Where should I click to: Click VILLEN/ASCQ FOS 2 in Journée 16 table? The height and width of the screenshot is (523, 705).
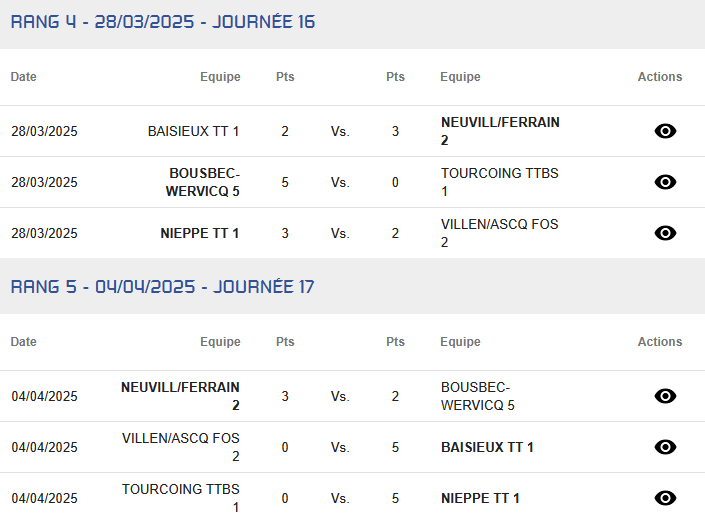pos(500,233)
